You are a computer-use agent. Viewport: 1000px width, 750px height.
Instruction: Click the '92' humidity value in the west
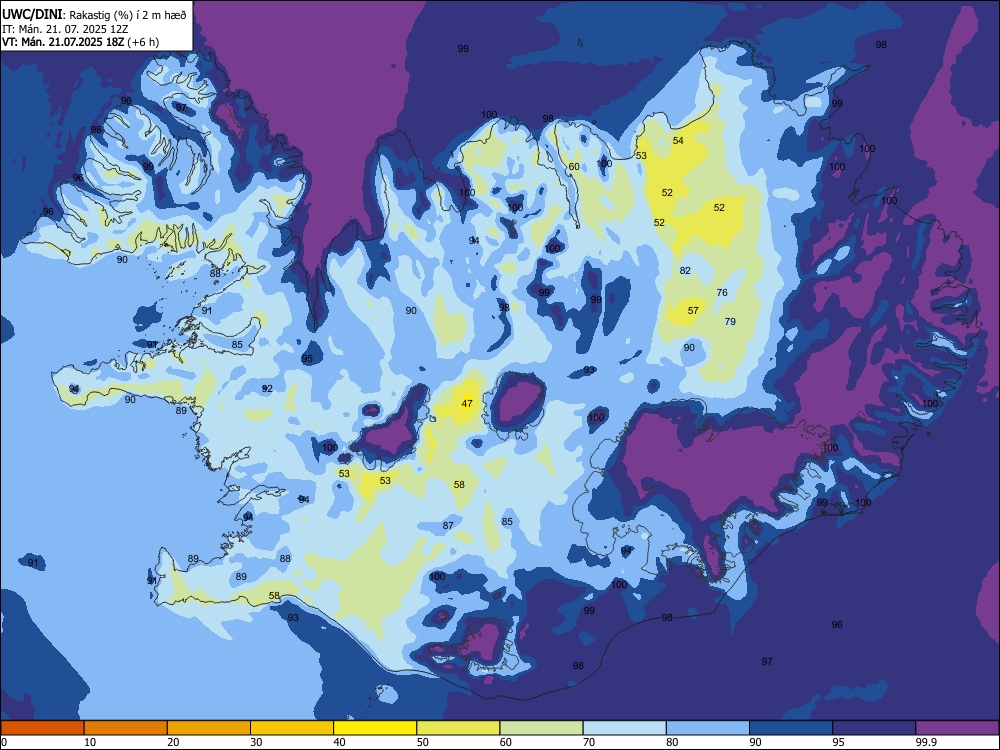tap(267, 388)
